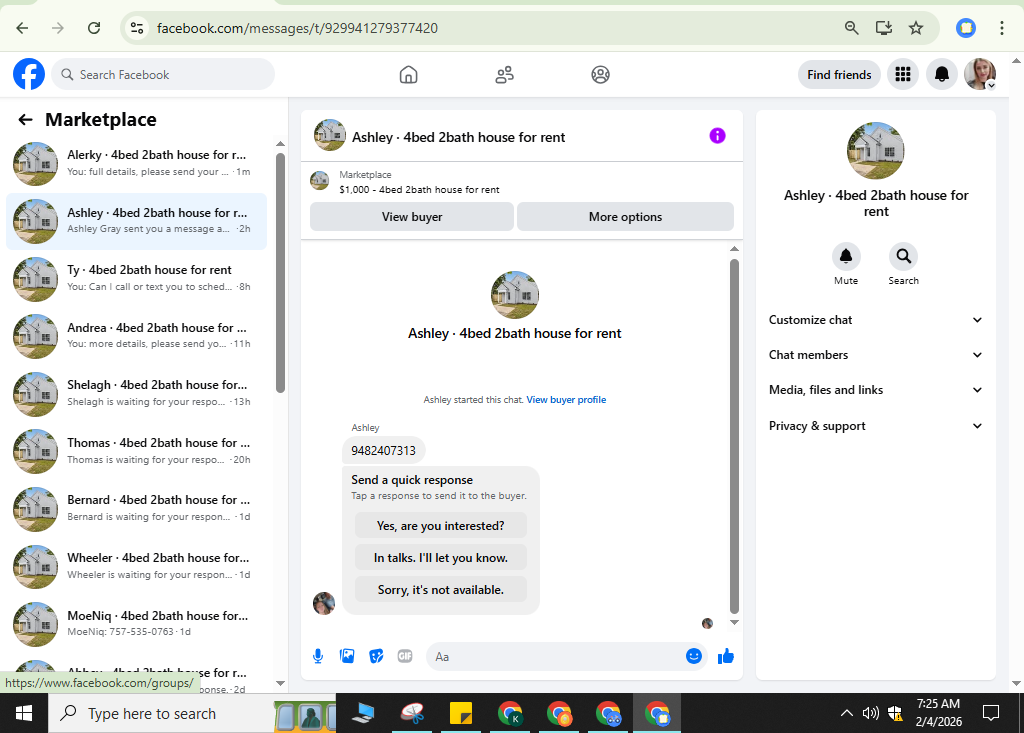
Task: Mute the Ashley conversation
Action: pos(846,256)
